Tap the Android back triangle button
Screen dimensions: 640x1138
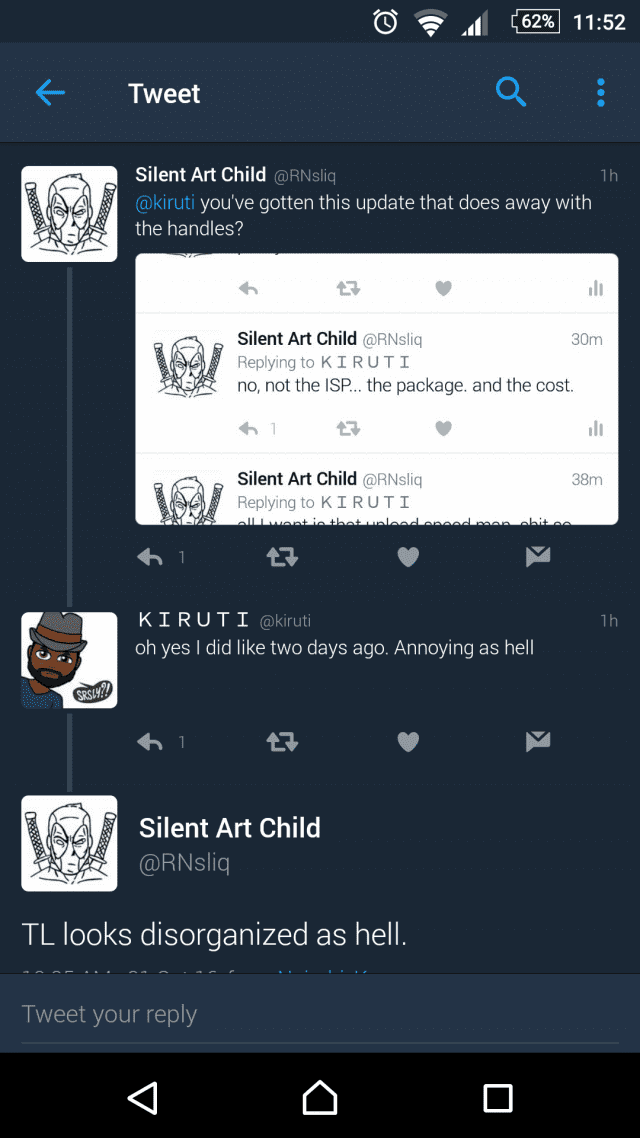(x=143, y=1097)
